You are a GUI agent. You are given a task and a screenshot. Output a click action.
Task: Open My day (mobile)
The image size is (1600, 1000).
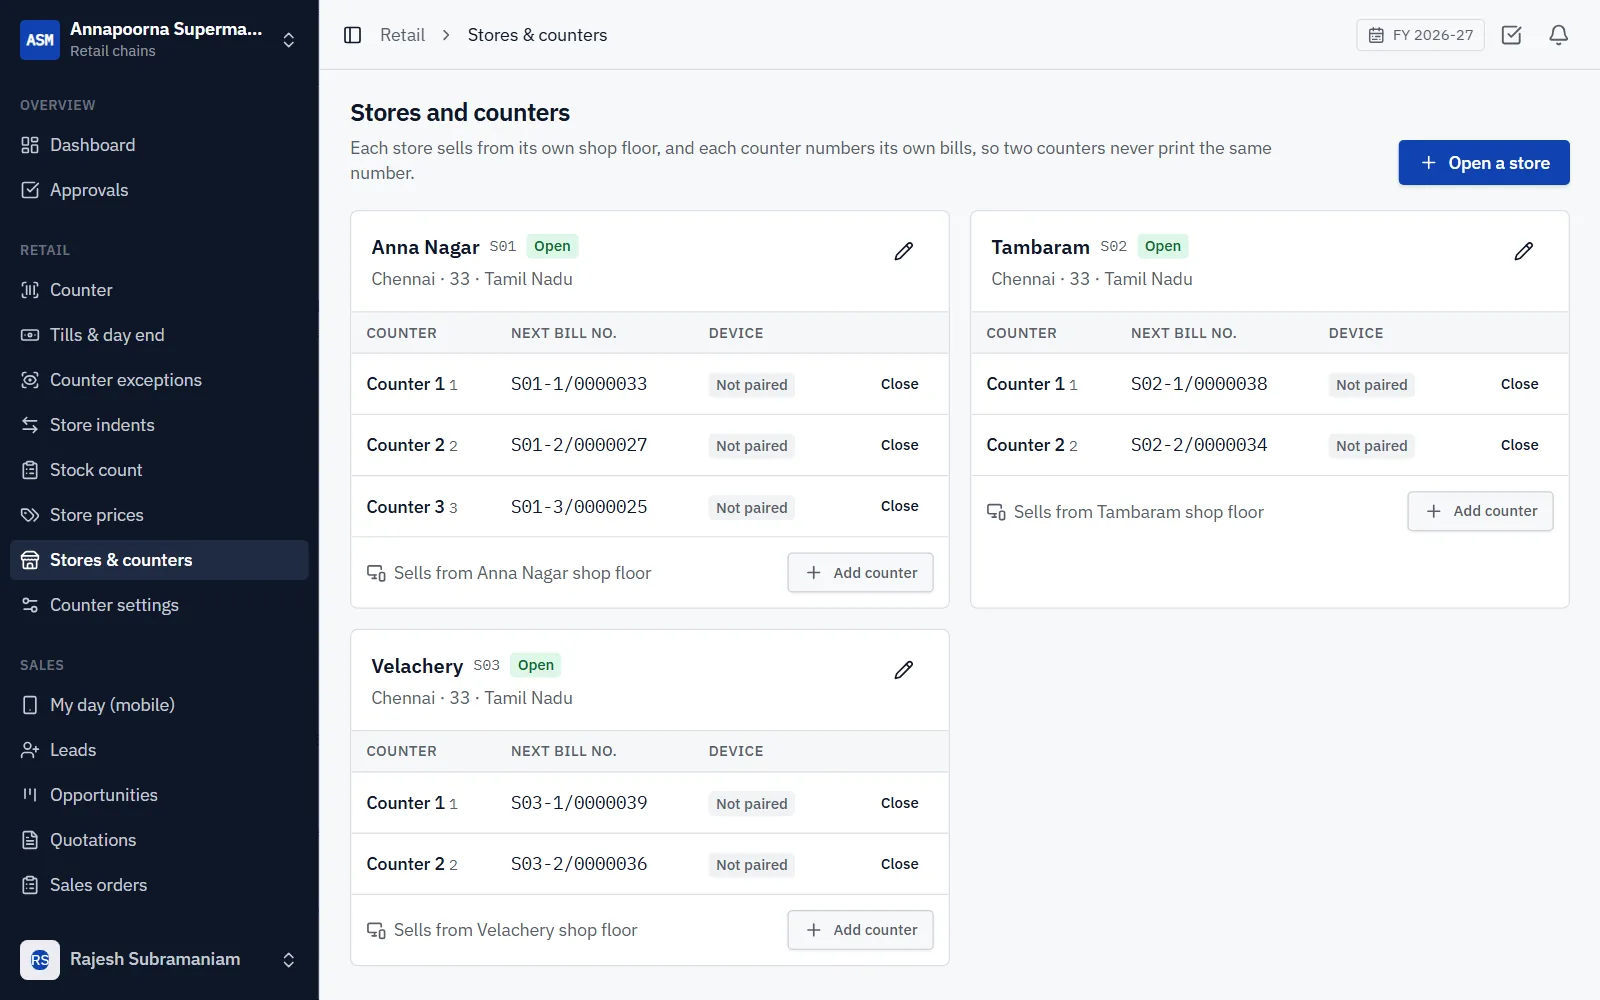tap(159, 705)
